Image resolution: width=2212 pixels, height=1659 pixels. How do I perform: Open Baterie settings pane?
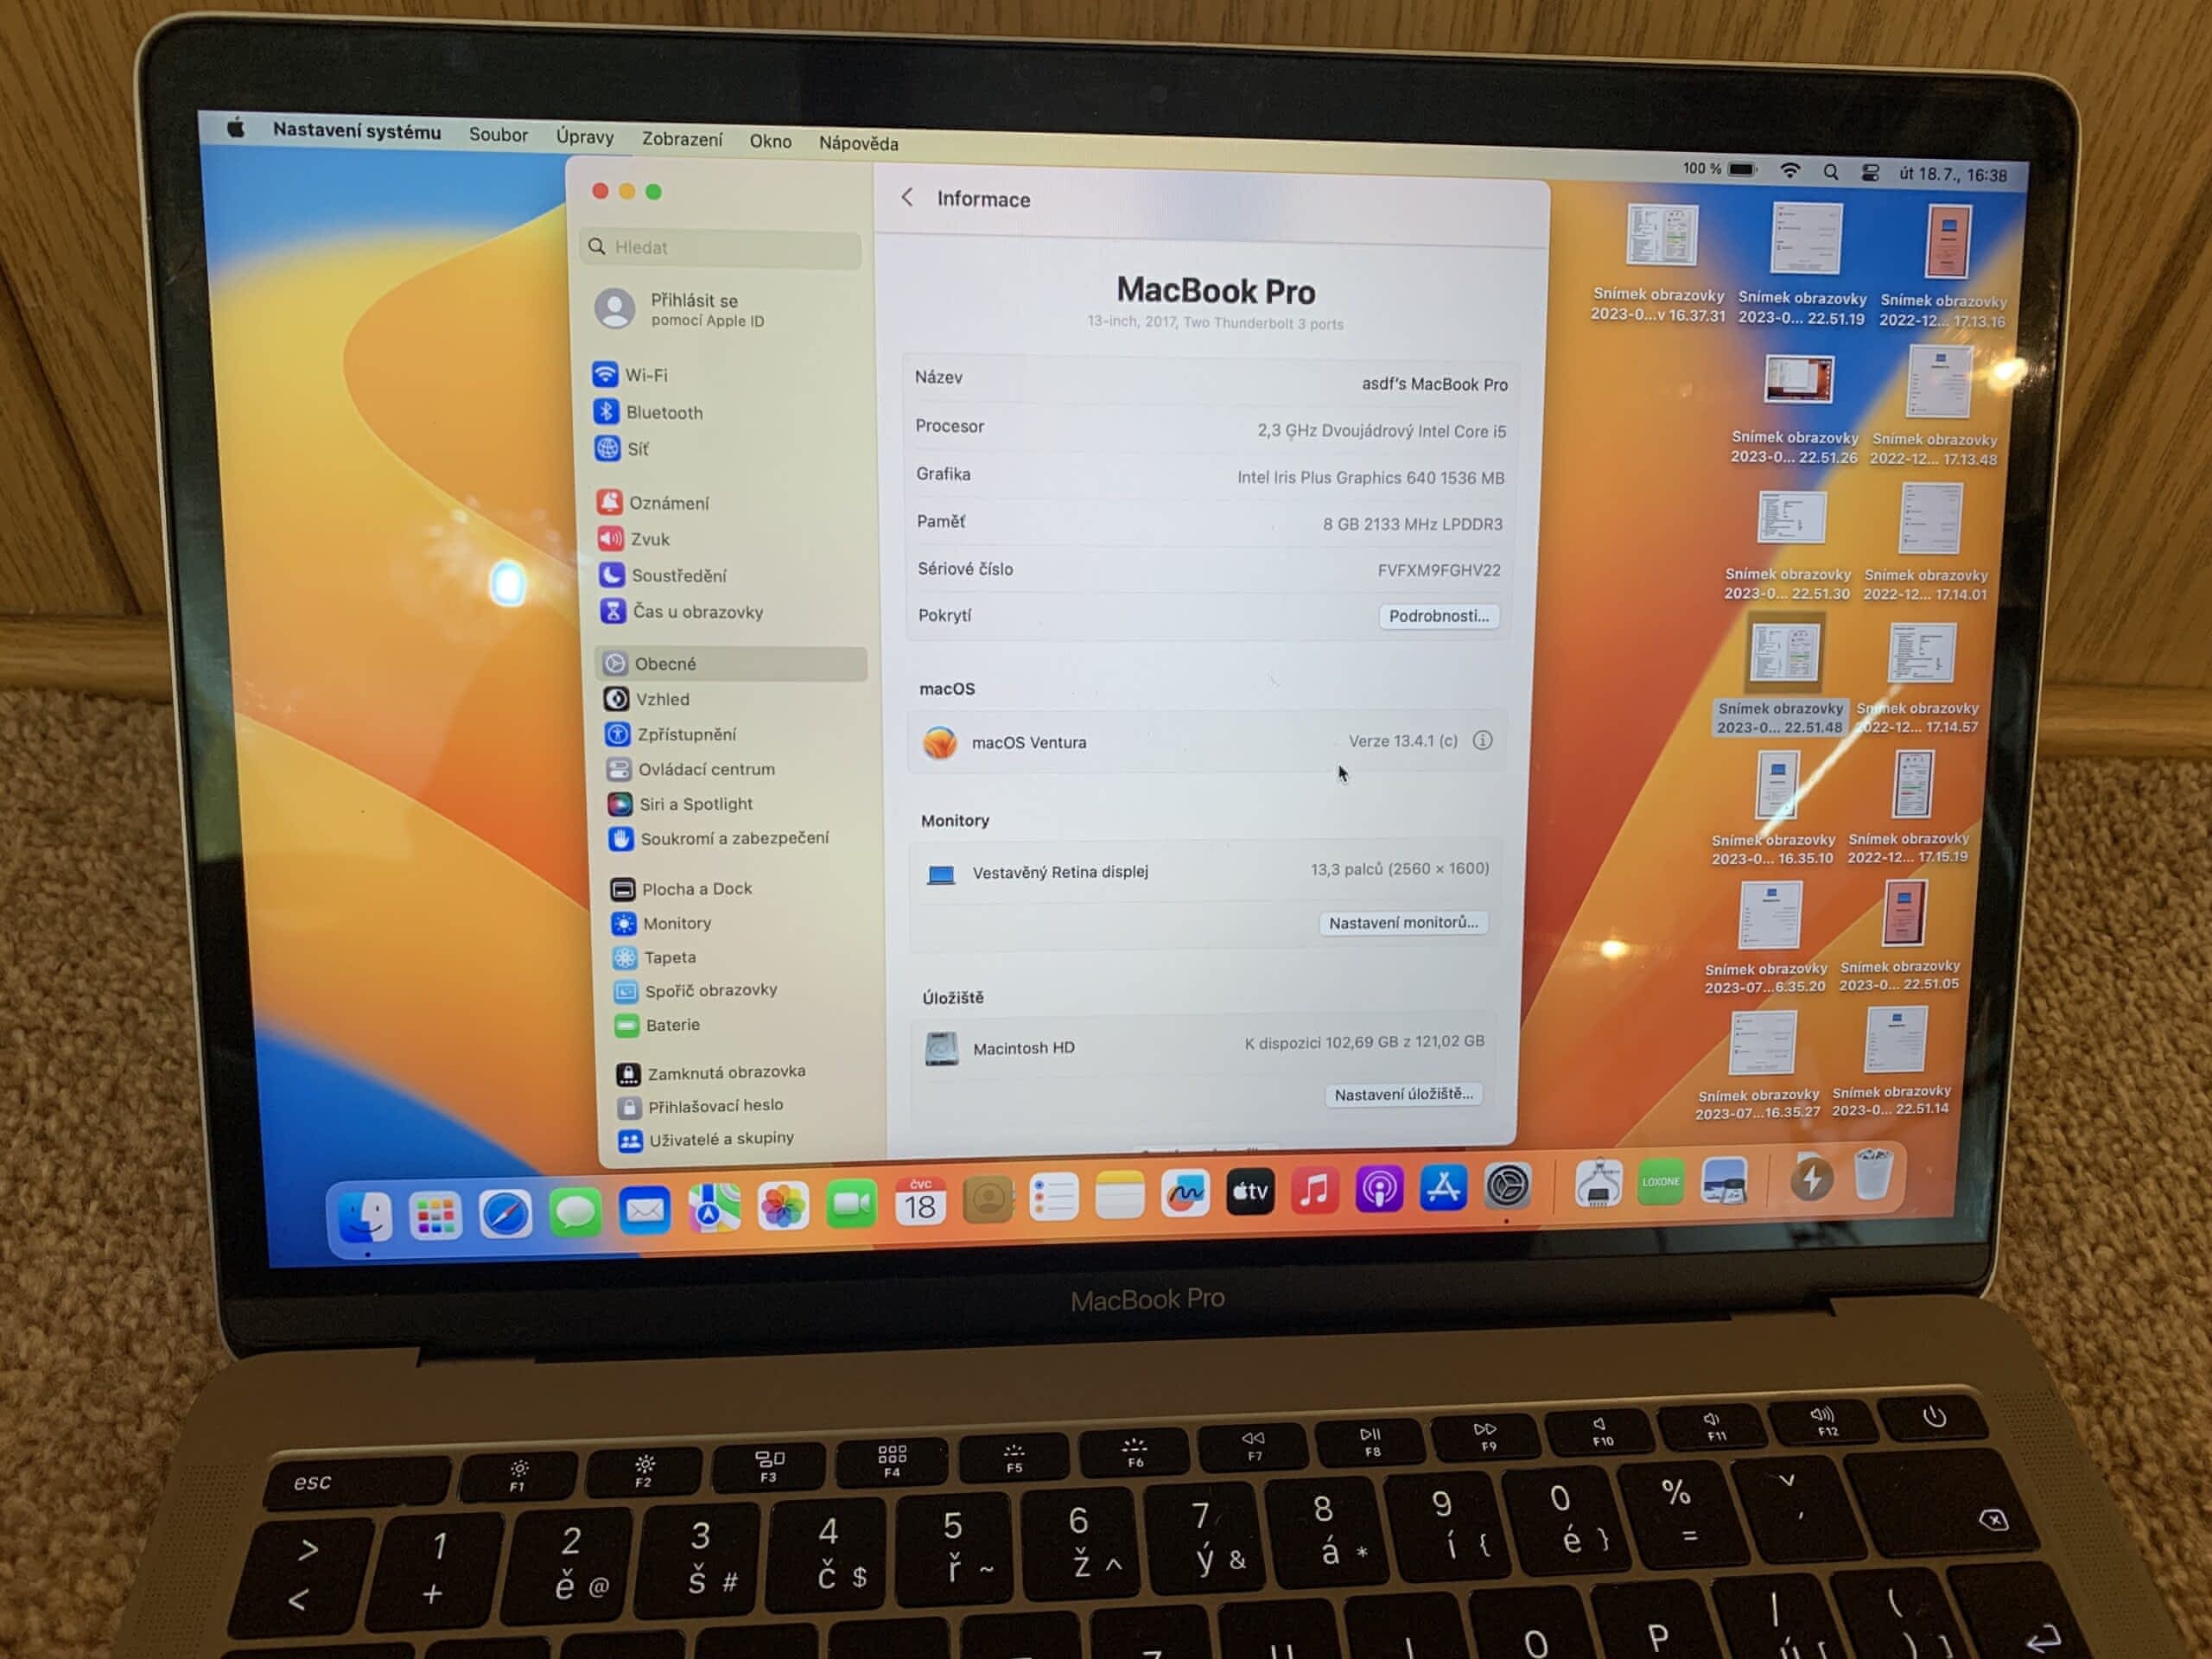click(x=672, y=1025)
